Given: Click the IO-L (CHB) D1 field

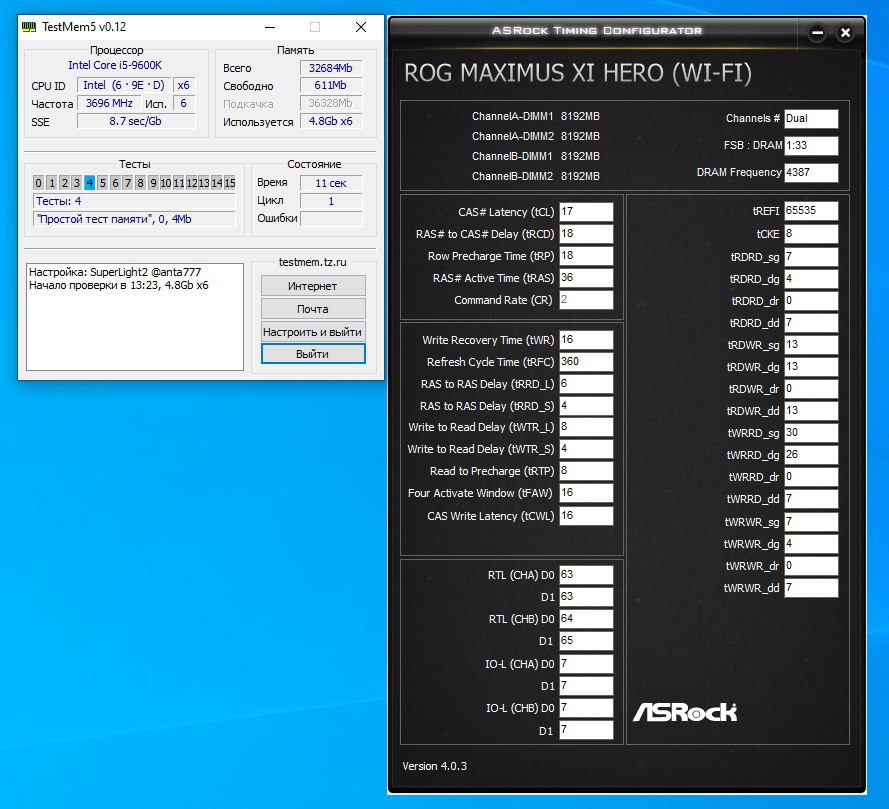Looking at the screenshot, I should tap(586, 730).
